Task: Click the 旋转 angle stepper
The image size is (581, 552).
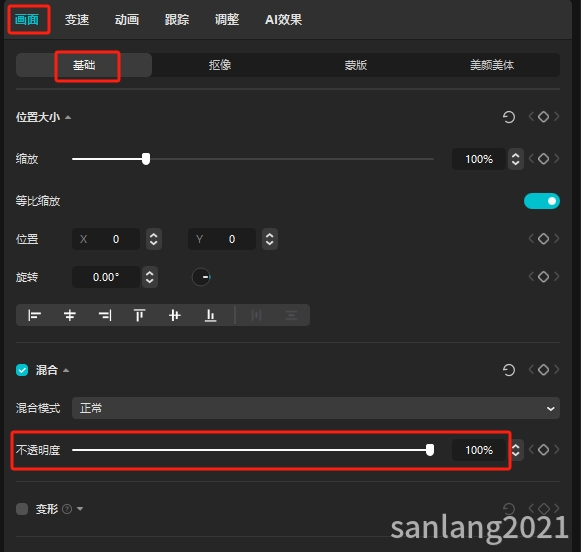Action: click(x=150, y=277)
